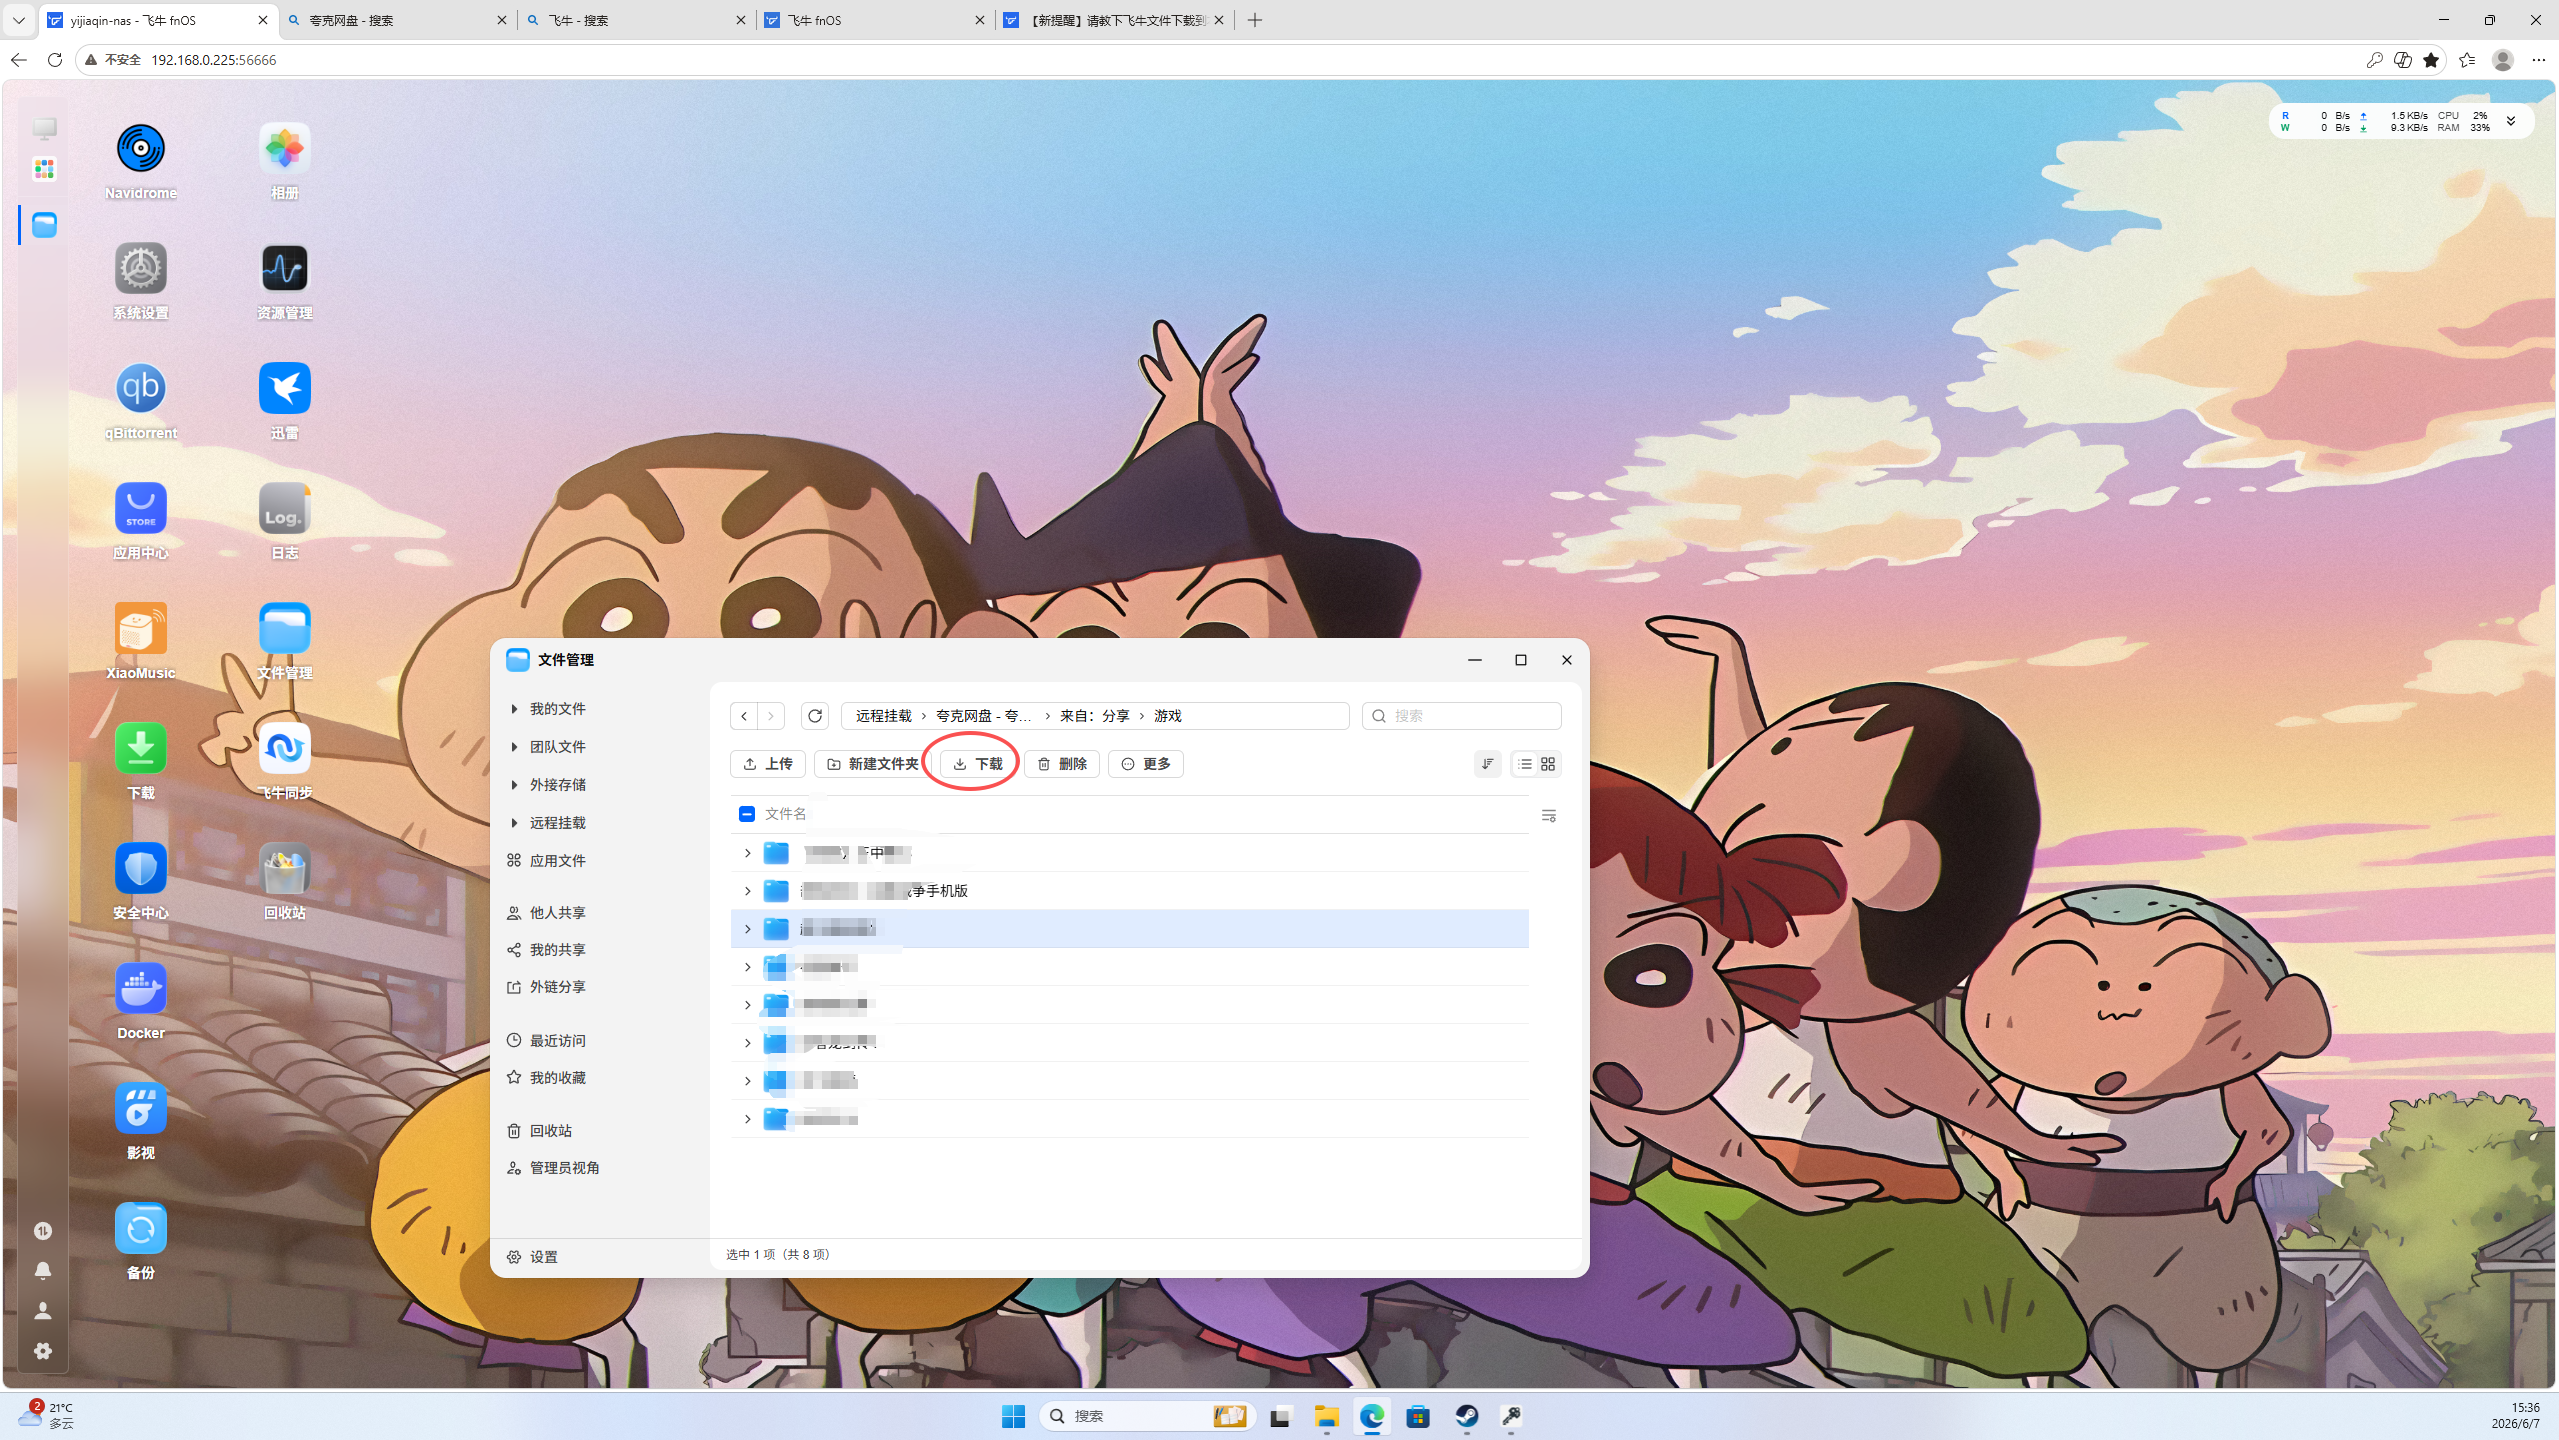2559x1440 pixels.
Task: Open the 影视 video app icon
Action: (x=141, y=1109)
